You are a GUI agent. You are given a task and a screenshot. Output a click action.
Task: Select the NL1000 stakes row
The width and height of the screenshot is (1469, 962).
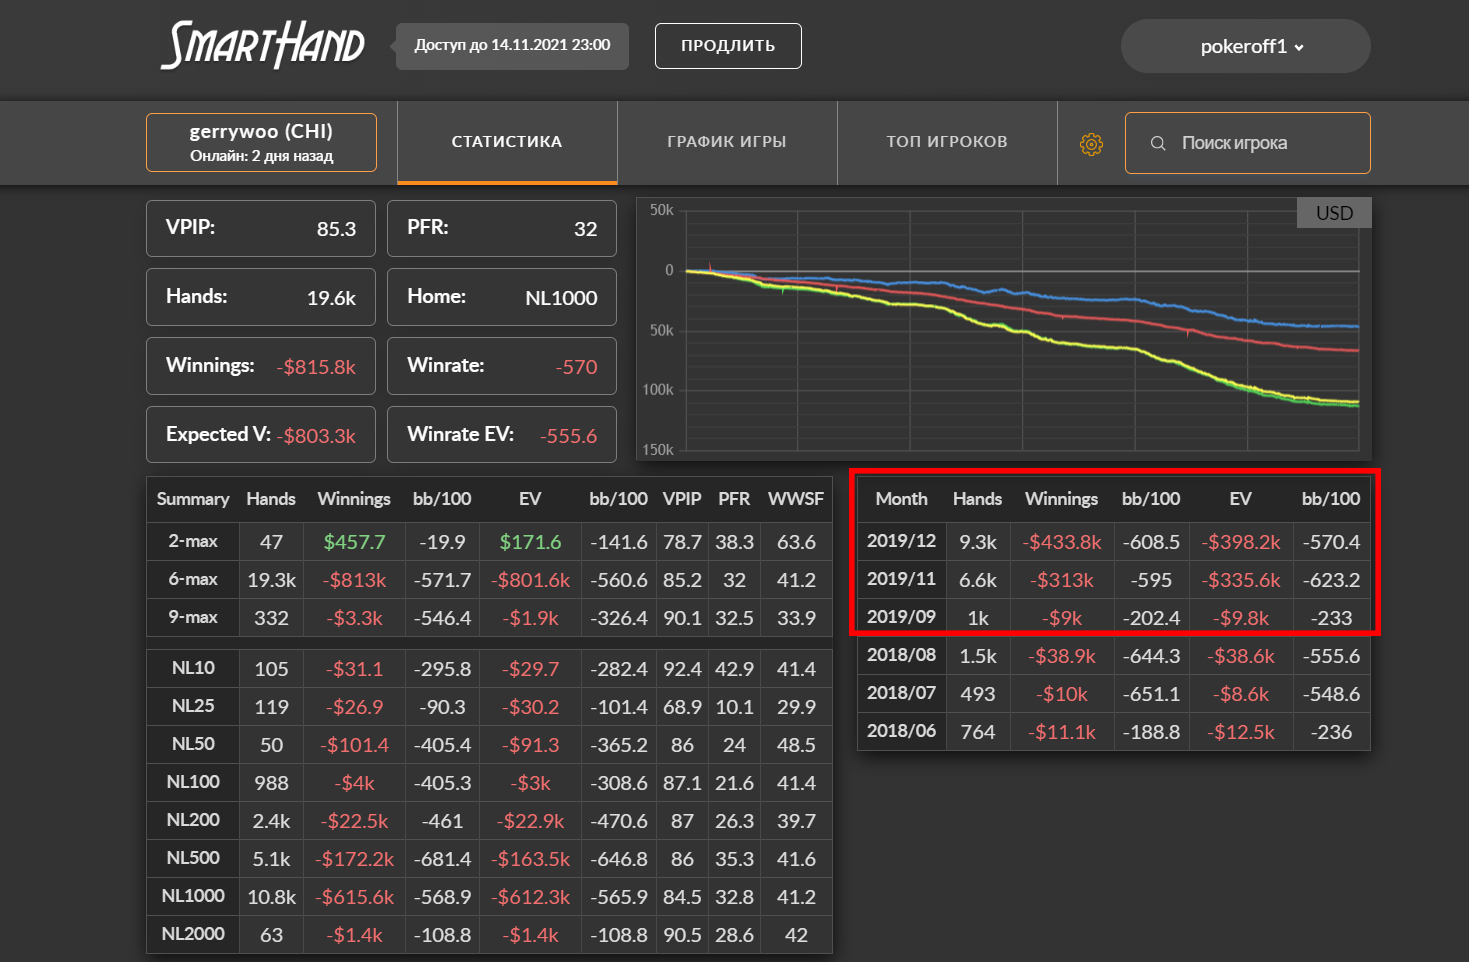193,896
